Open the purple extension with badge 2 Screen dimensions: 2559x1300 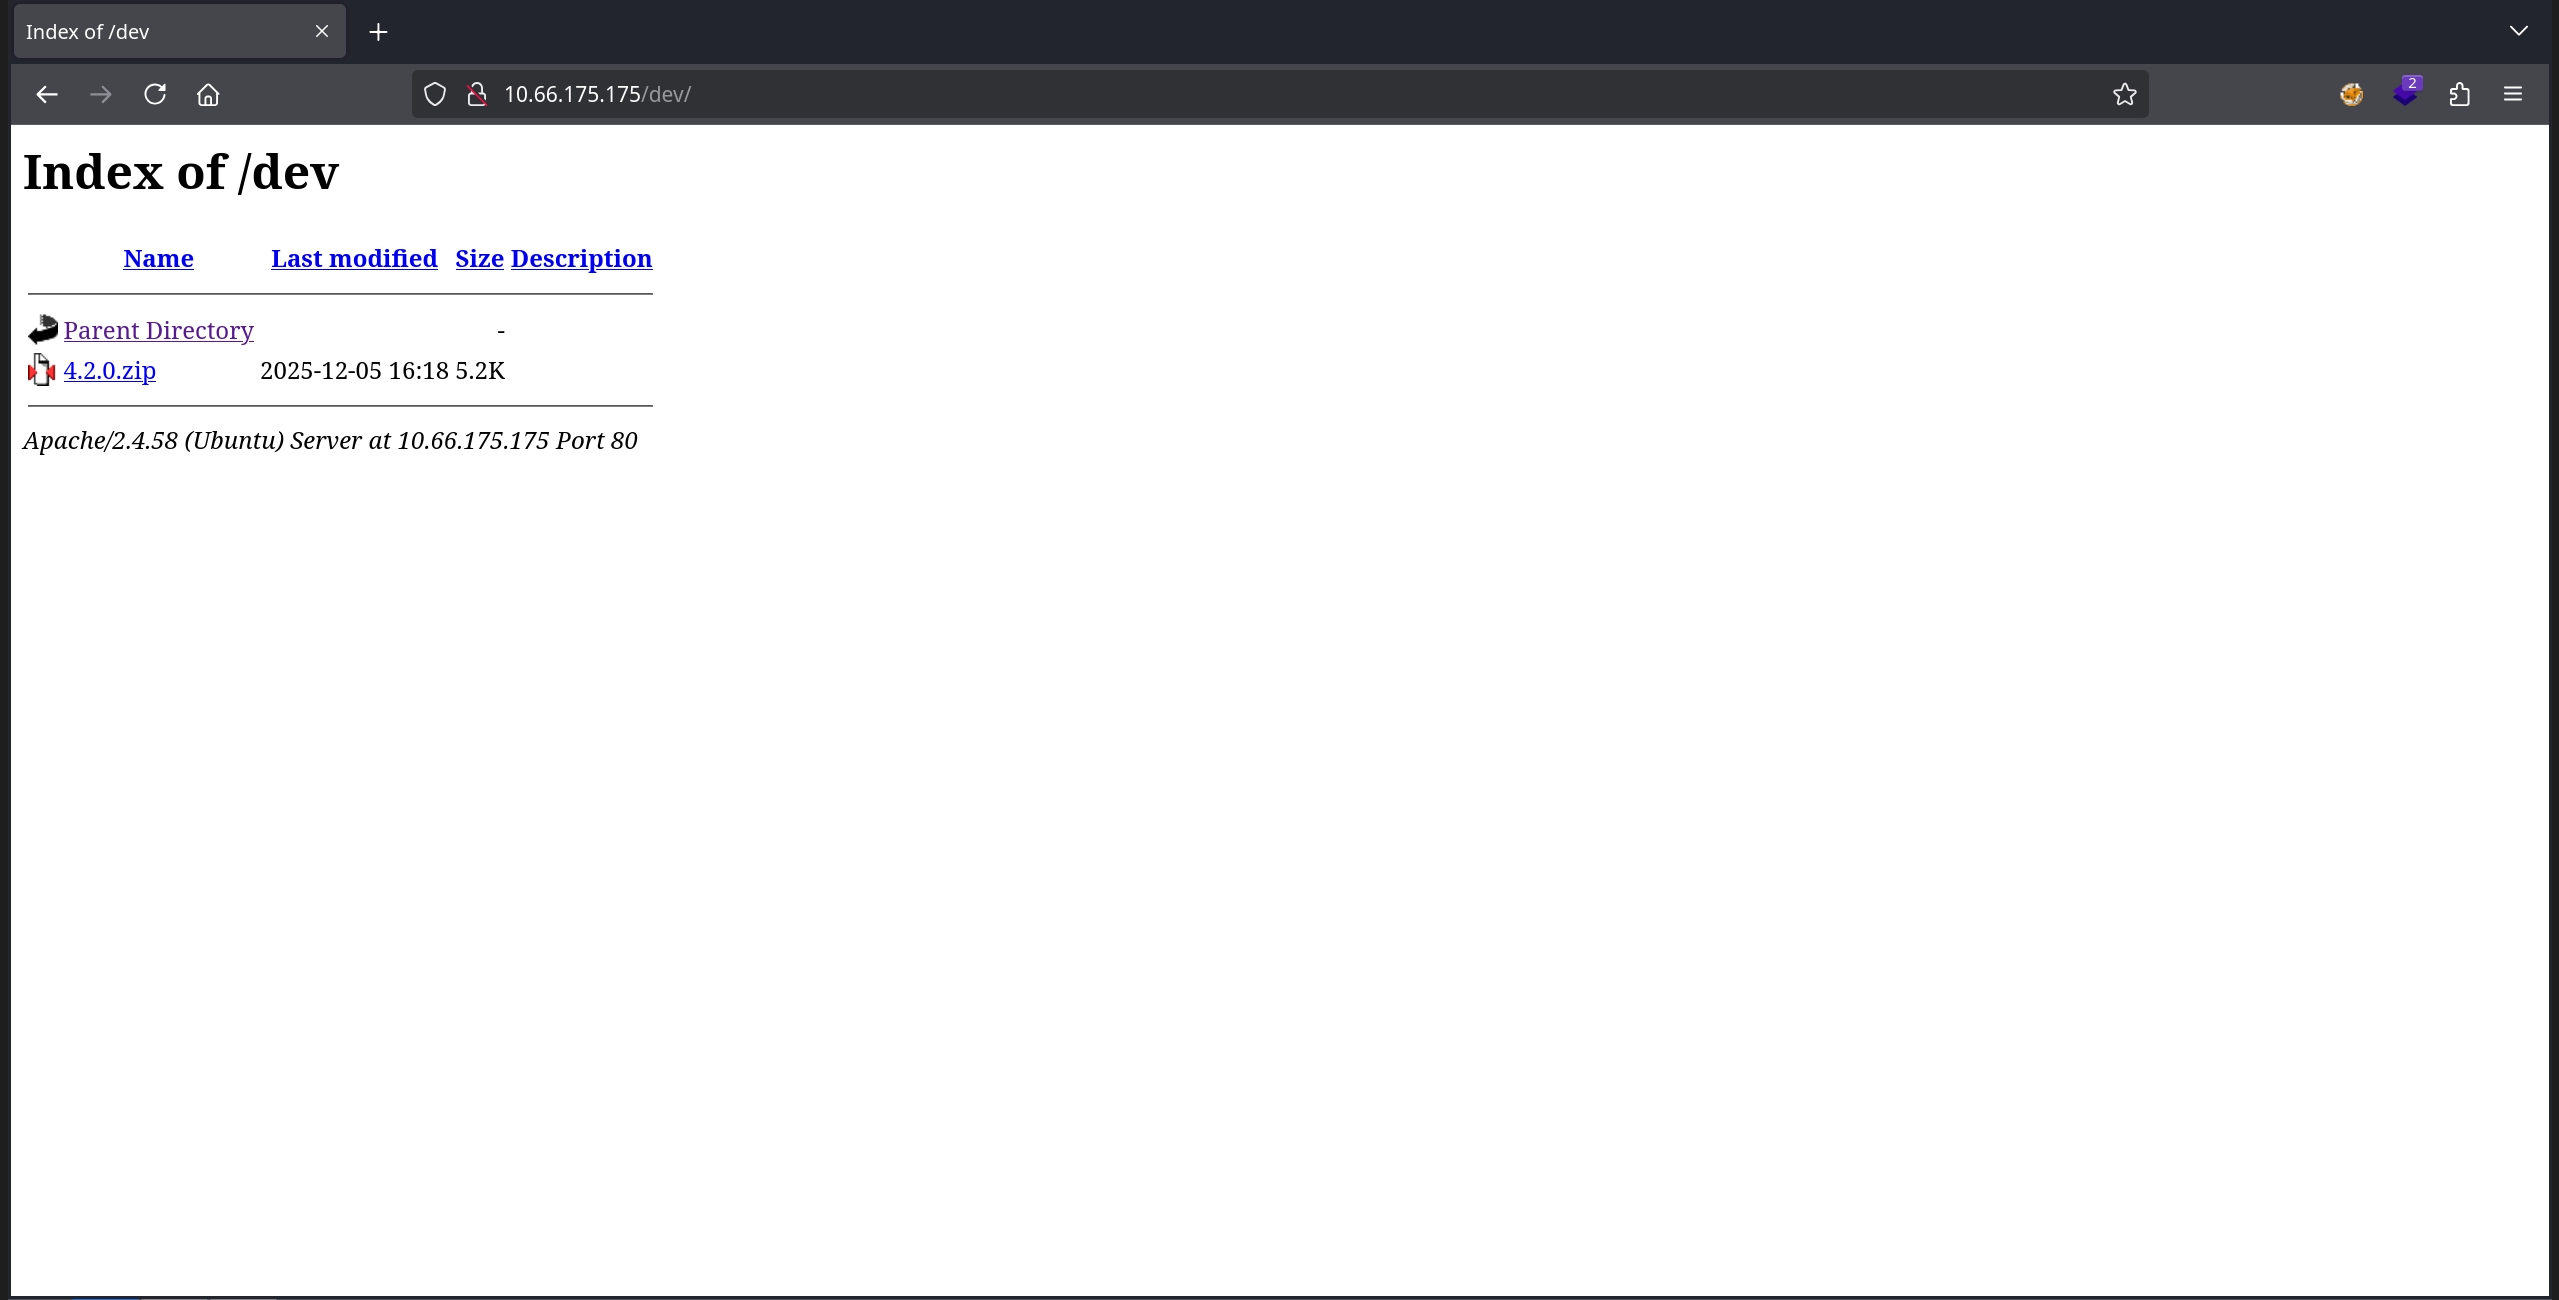tap(2405, 94)
